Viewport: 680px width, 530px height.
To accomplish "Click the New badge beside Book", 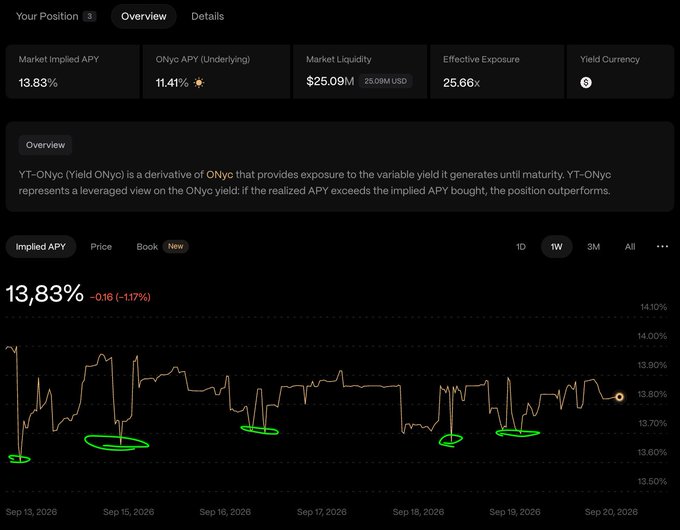I will pos(176,246).
